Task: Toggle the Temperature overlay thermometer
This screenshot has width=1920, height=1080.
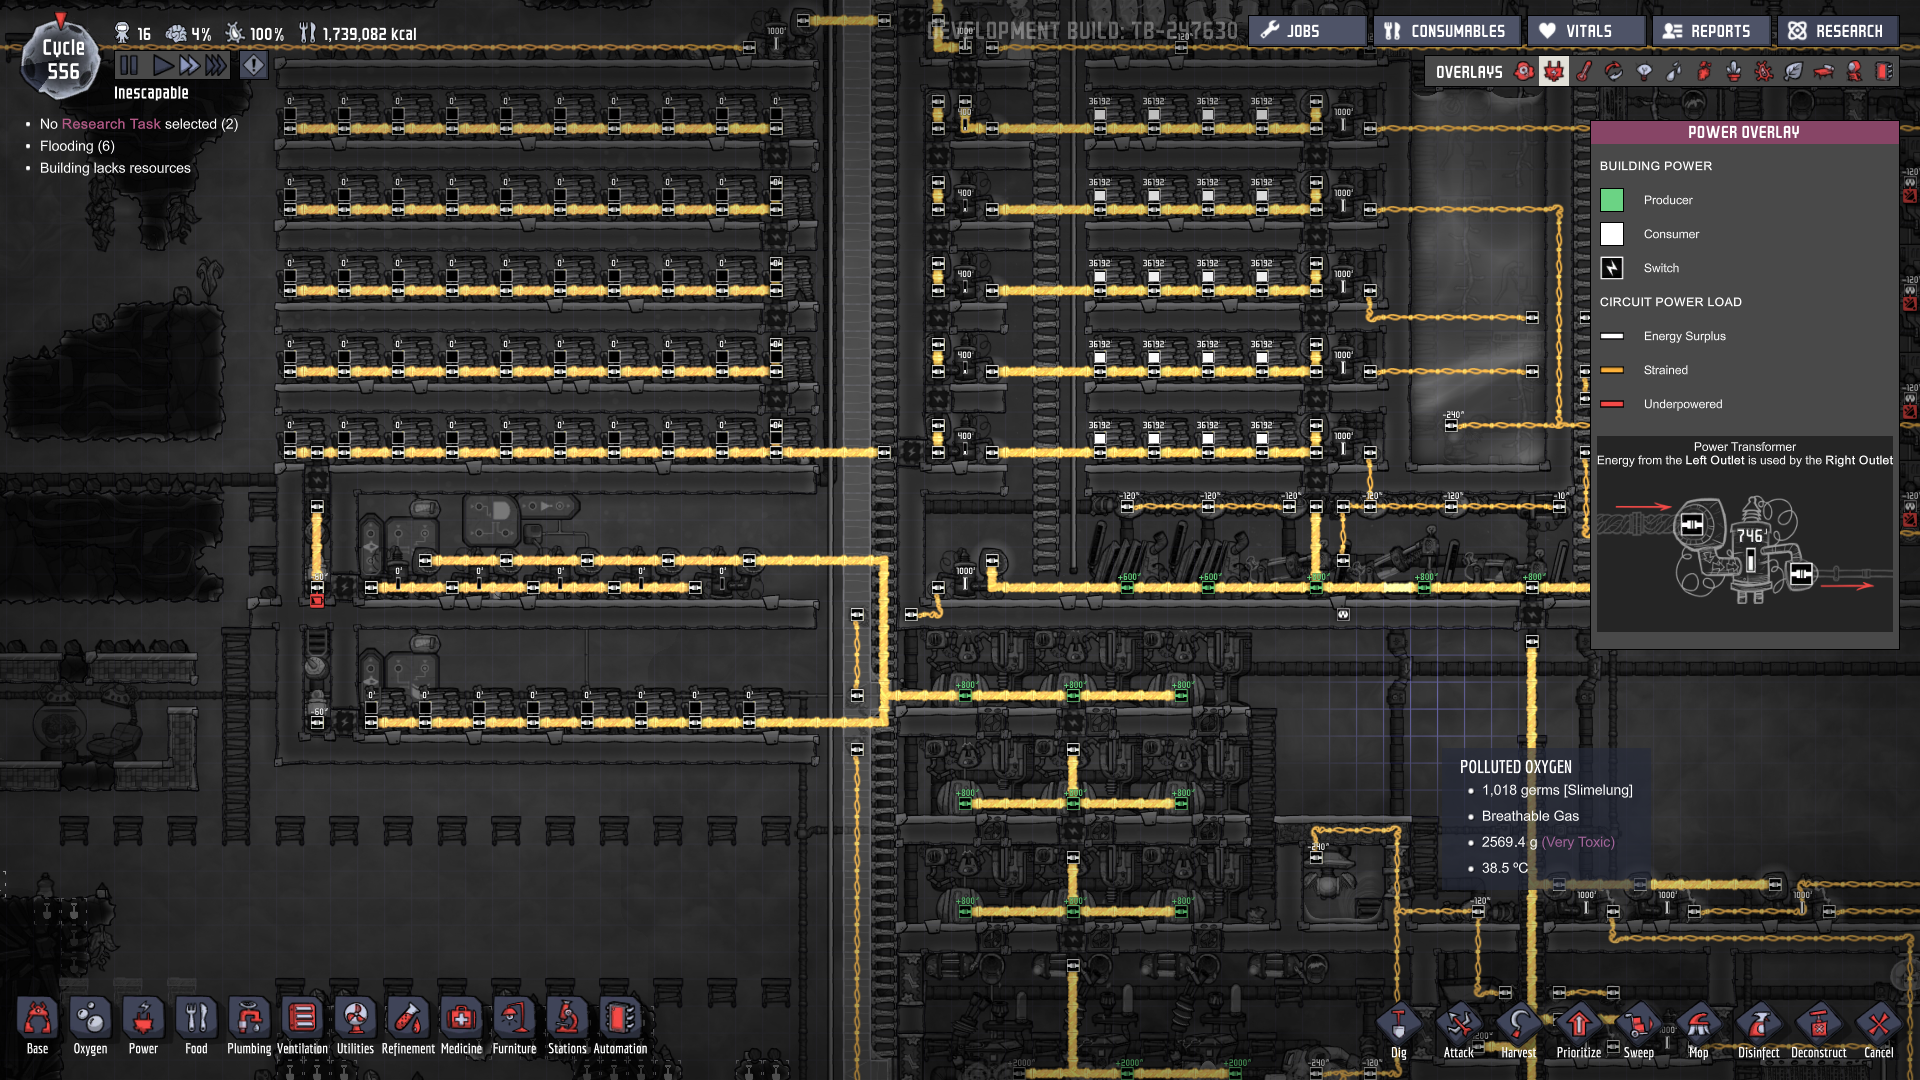Action: 1584,72
